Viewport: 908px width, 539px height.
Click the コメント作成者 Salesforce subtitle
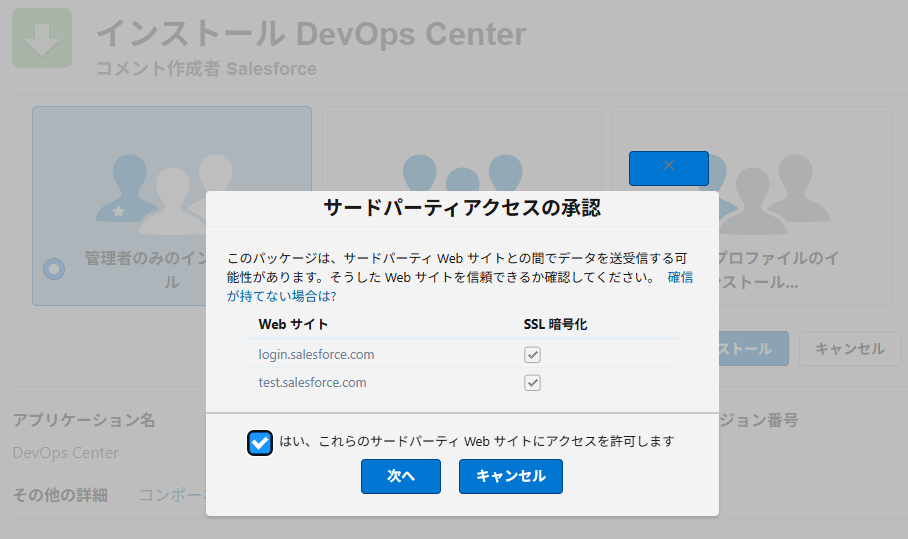point(206,69)
